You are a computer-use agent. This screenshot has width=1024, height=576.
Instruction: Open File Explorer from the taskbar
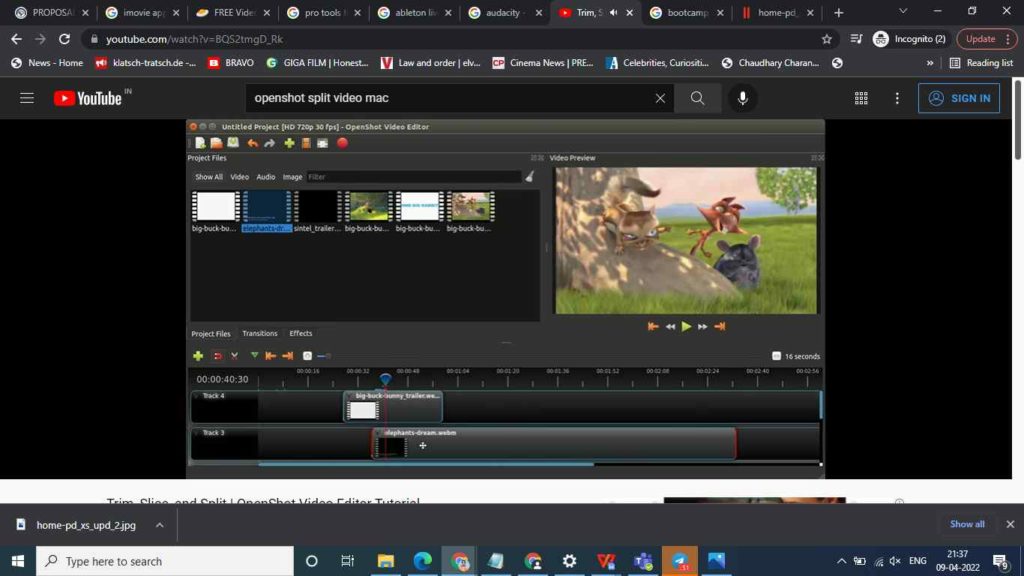pos(385,561)
